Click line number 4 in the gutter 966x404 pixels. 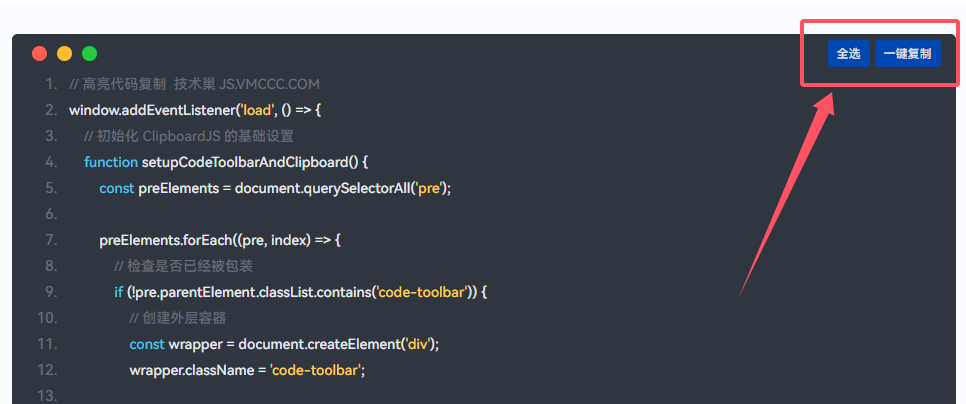pos(50,161)
